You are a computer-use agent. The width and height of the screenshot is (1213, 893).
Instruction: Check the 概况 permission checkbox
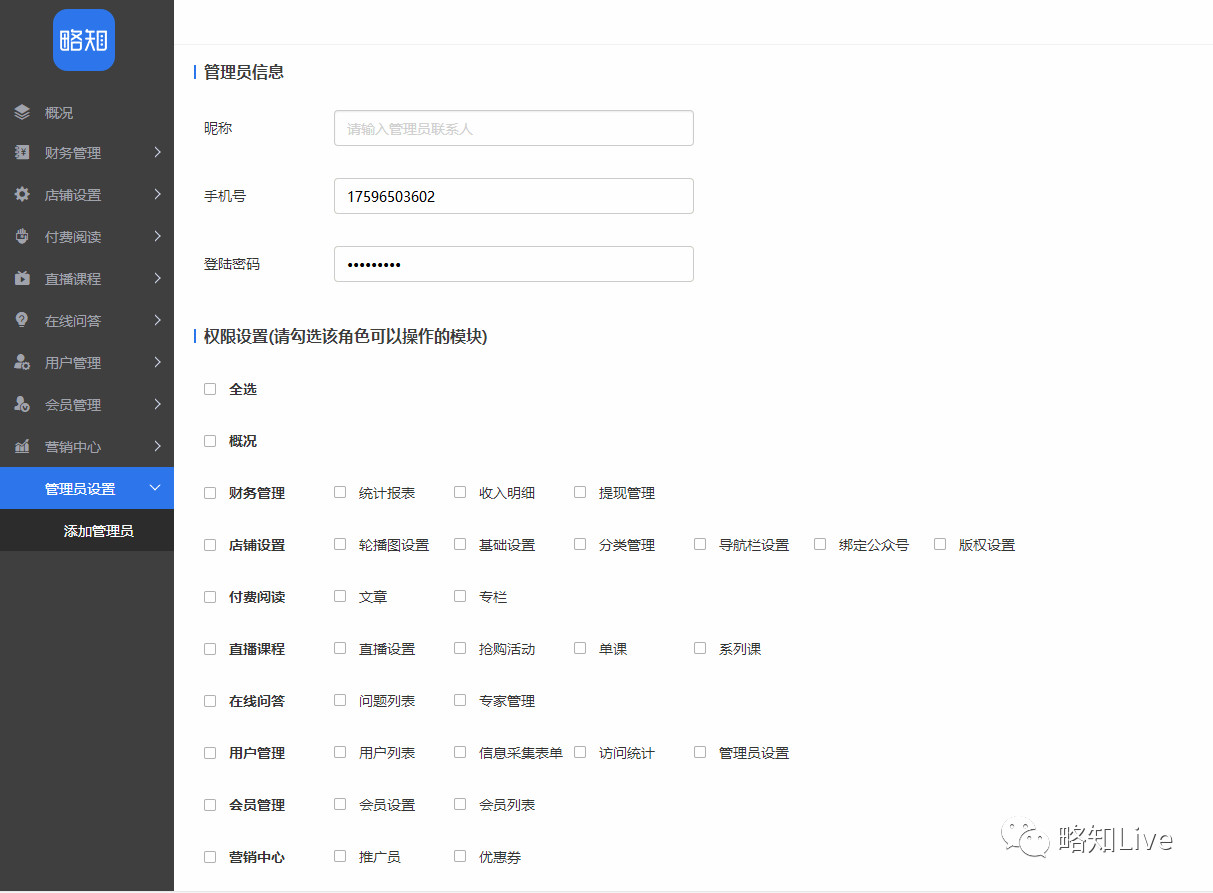[210, 440]
